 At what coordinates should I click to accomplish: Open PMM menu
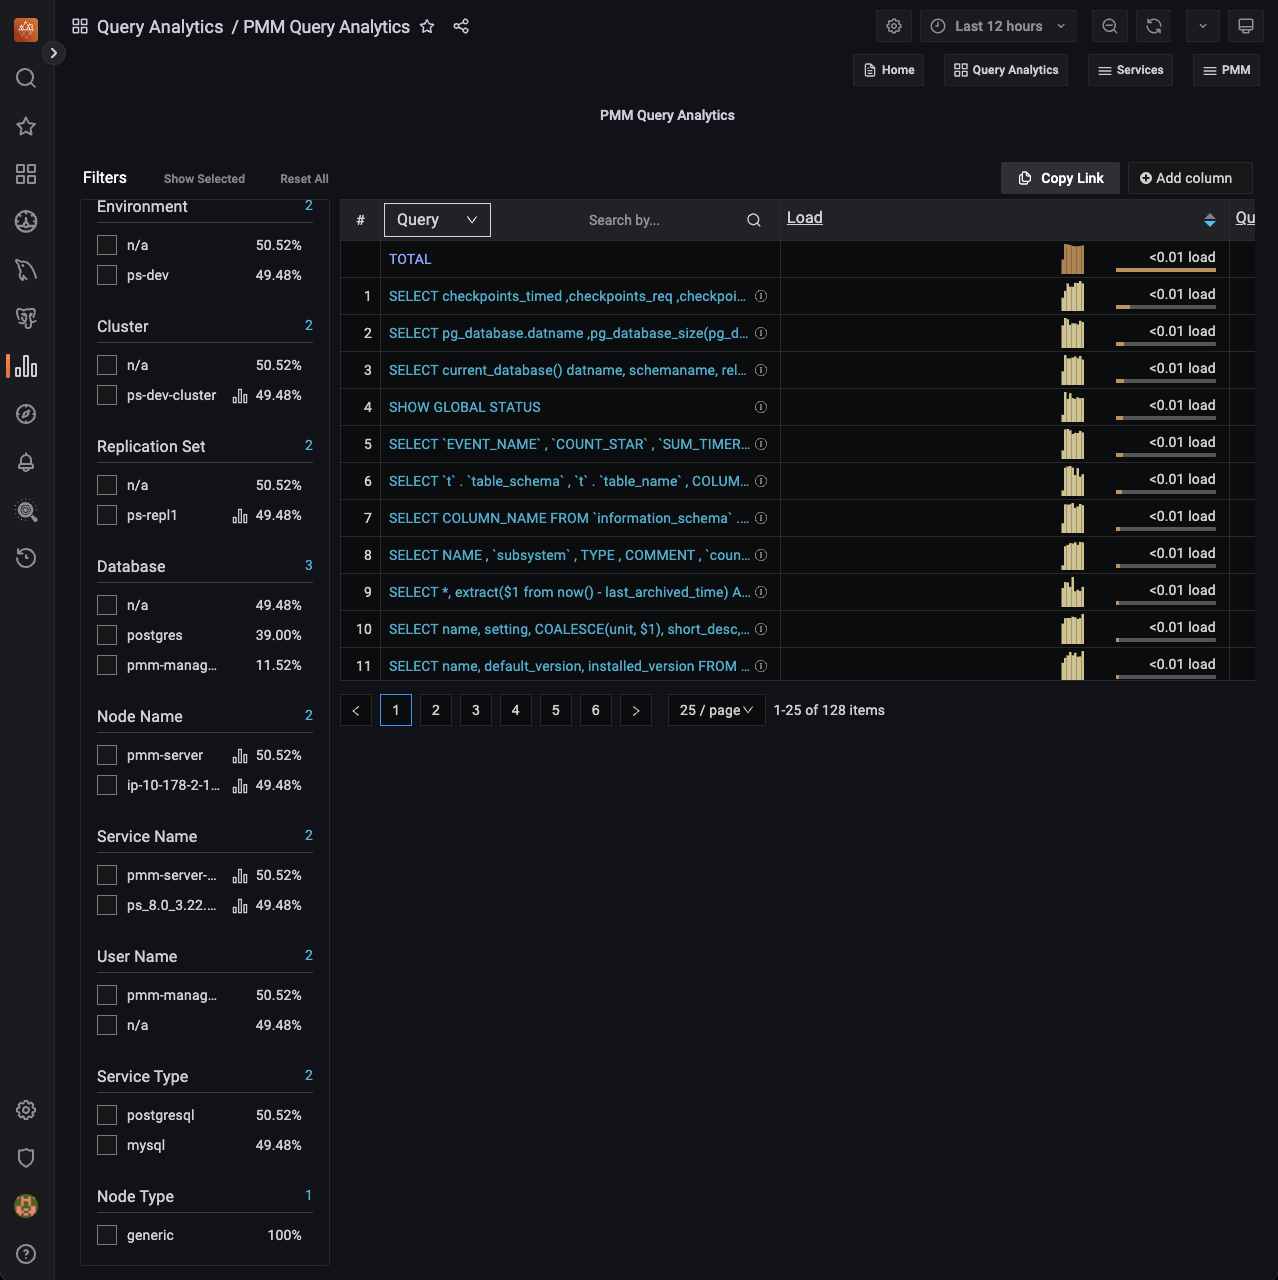[x=1226, y=70]
